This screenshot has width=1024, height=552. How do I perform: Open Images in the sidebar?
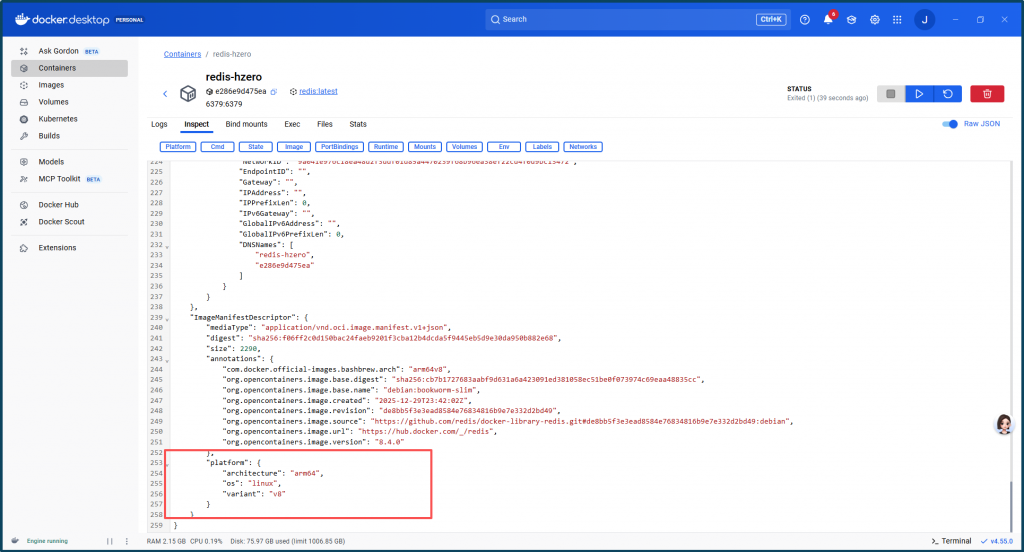(51, 85)
